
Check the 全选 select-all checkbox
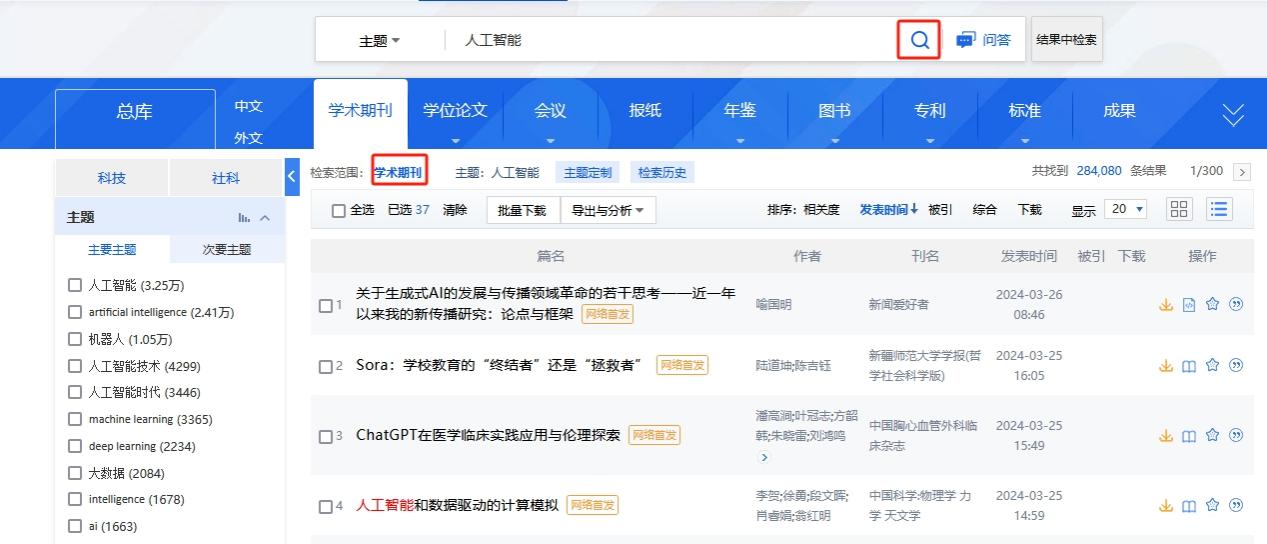(339, 211)
